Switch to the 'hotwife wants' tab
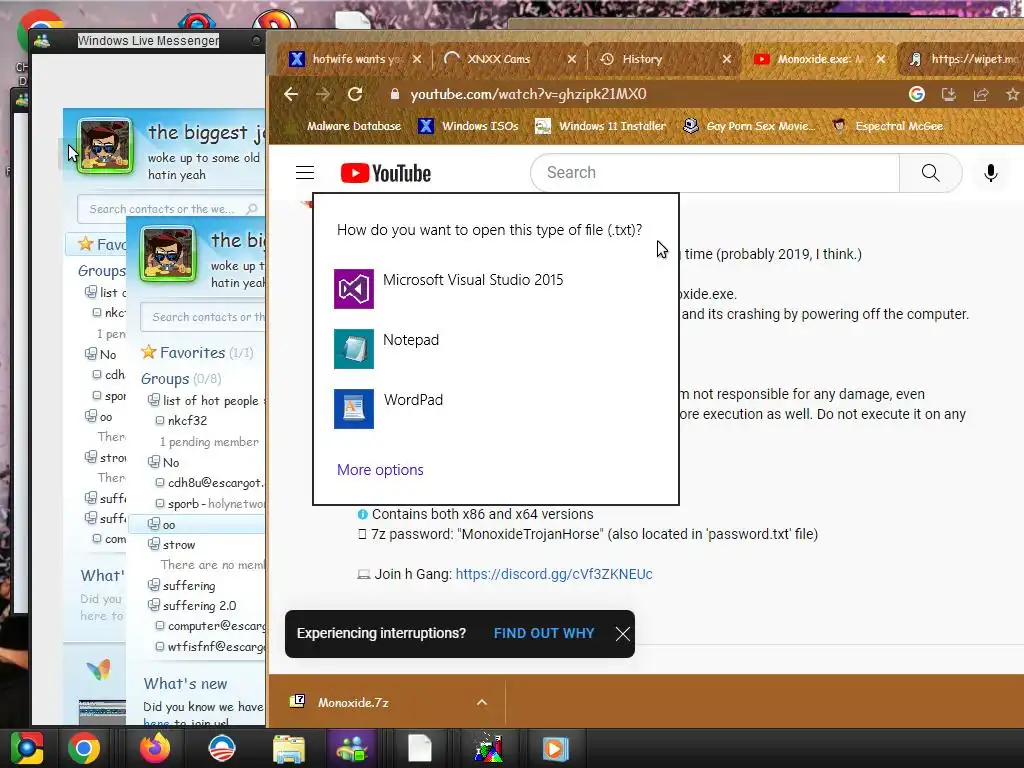The width and height of the screenshot is (1024, 768). tap(357, 59)
